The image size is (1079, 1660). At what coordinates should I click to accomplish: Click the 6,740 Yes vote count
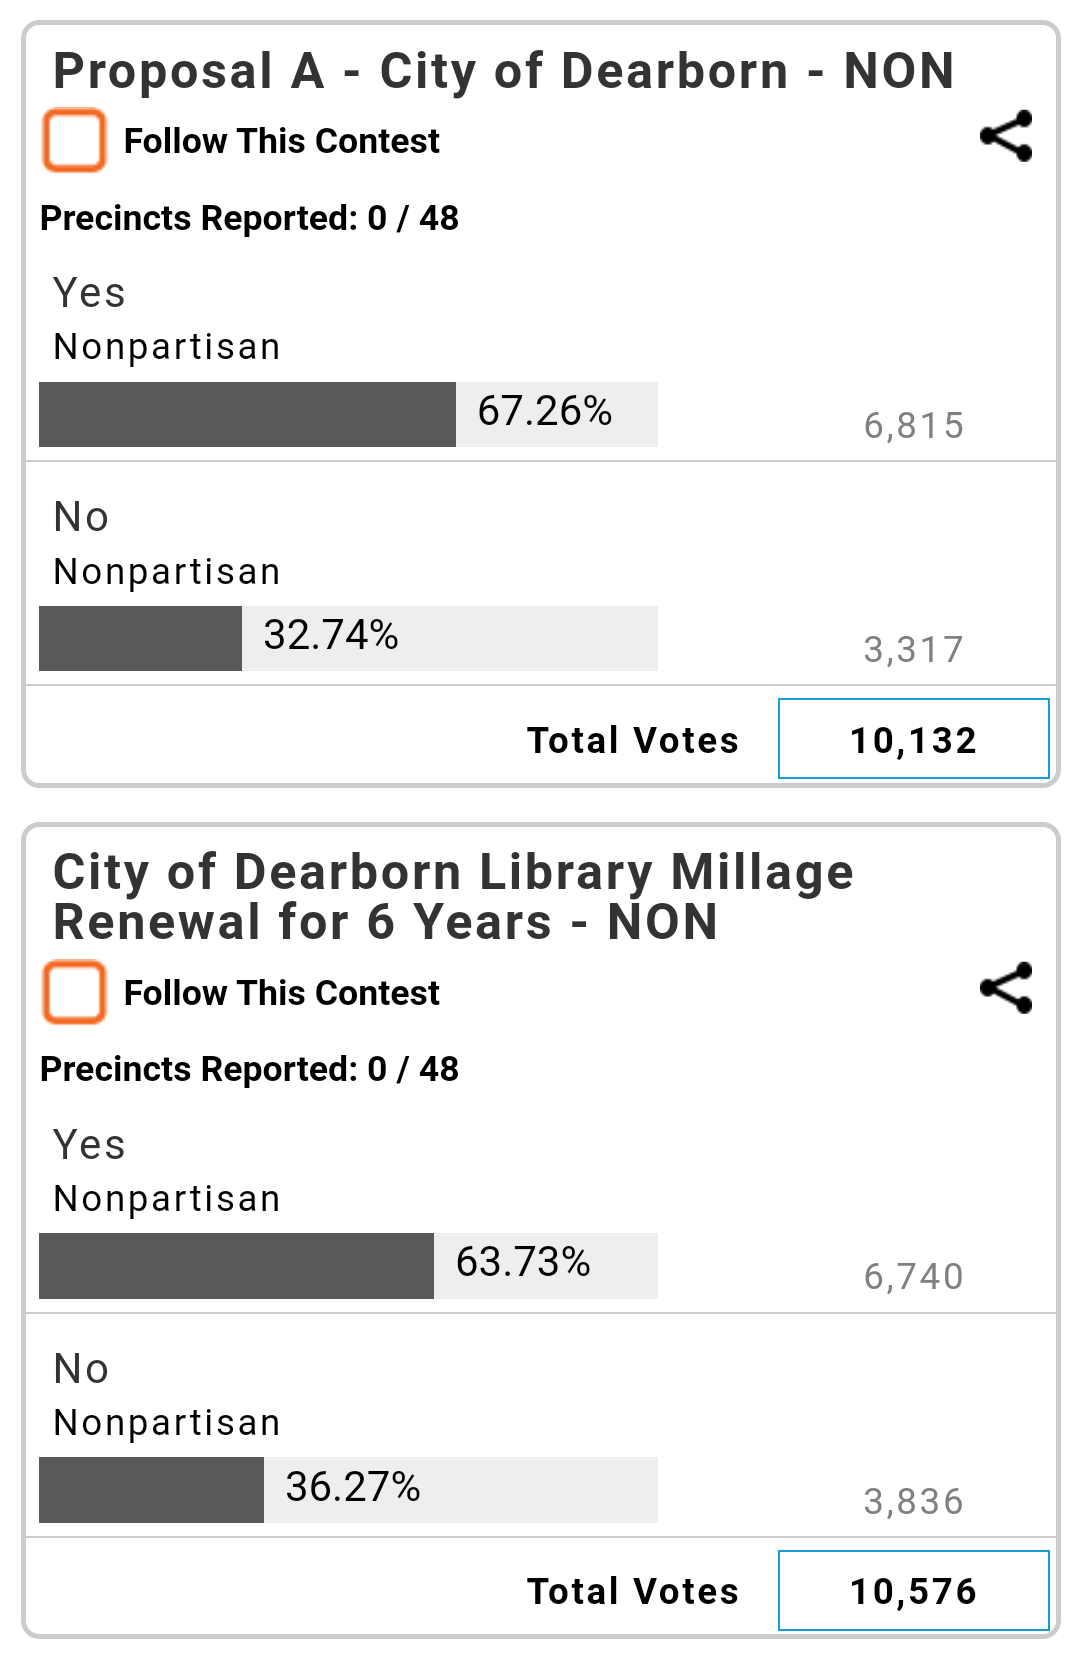click(x=913, y=1277)
